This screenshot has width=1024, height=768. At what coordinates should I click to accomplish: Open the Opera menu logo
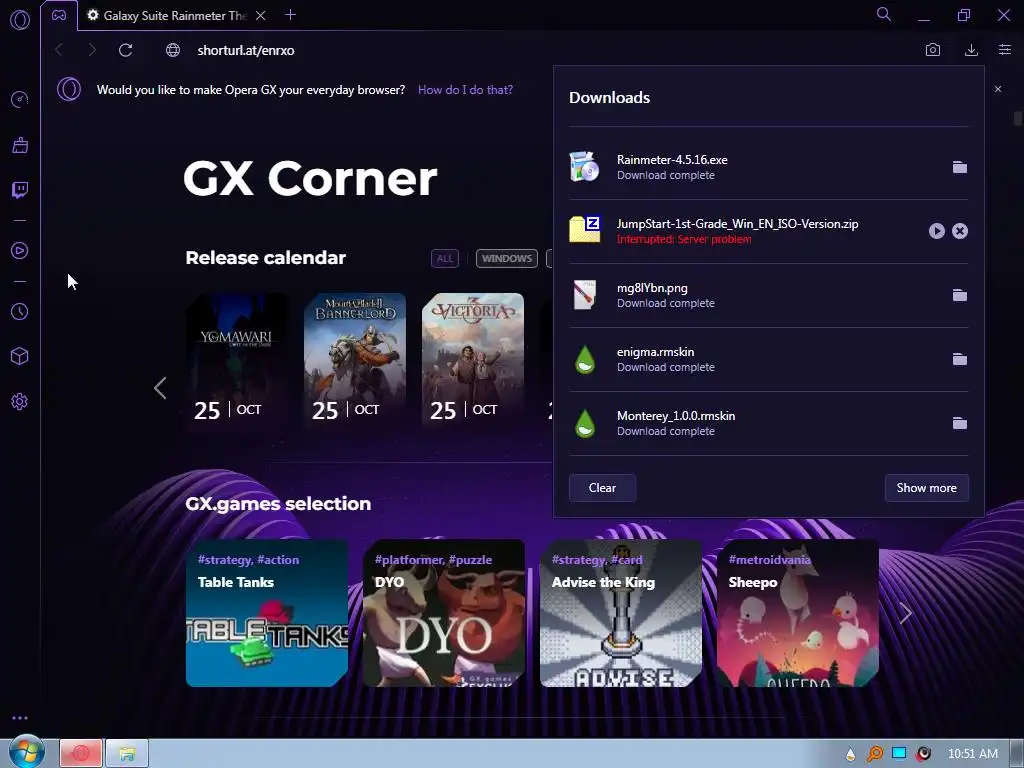(x=20, y=20)
